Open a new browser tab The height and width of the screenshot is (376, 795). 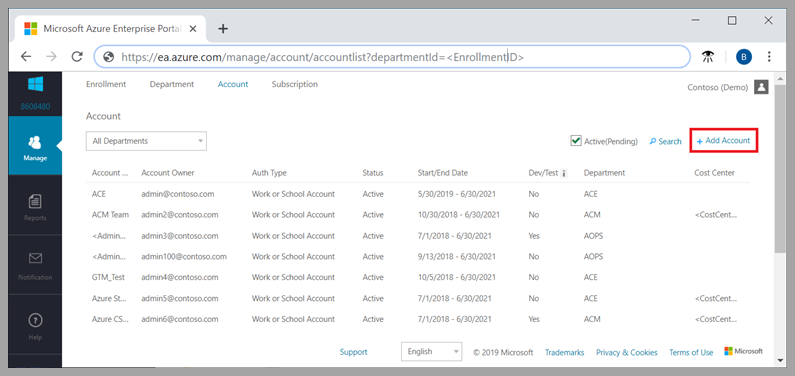[223, 28]
